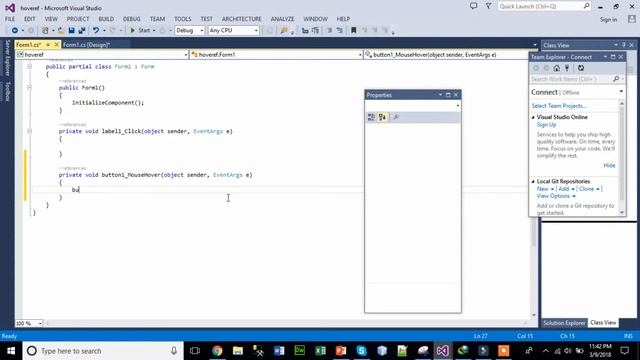
Task: Open the feedback speech bubble icon
Action: 473,6
